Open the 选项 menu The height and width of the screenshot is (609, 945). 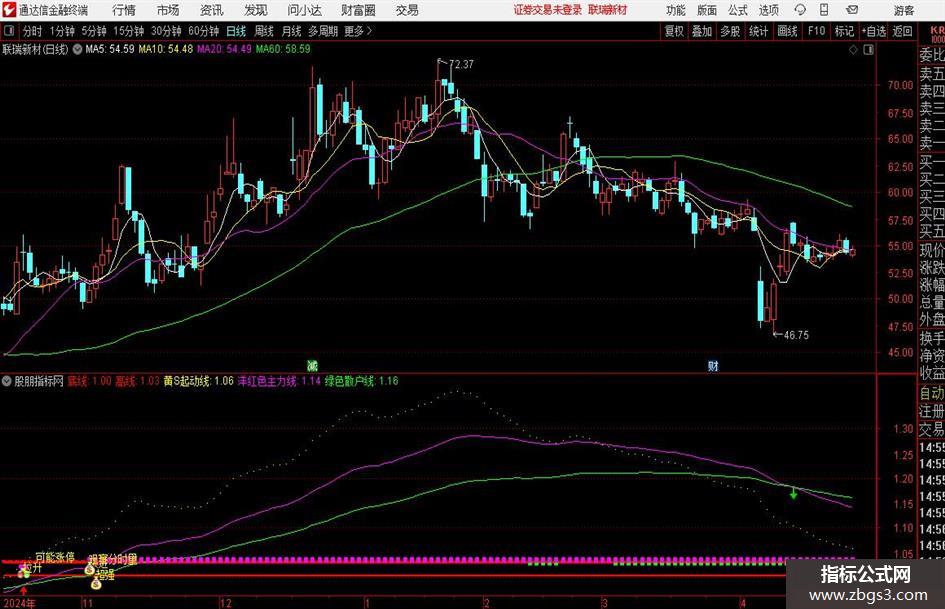coord(768,10)
